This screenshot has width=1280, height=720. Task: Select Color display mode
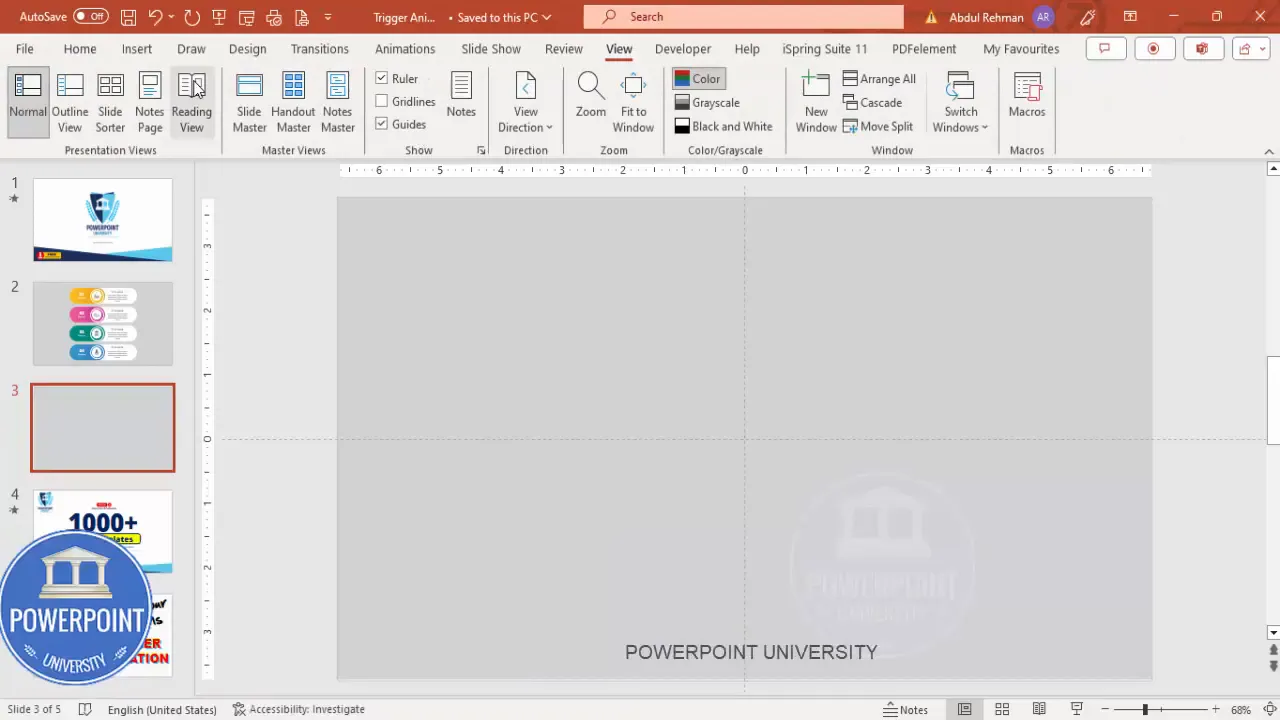[x=697, y=79]
